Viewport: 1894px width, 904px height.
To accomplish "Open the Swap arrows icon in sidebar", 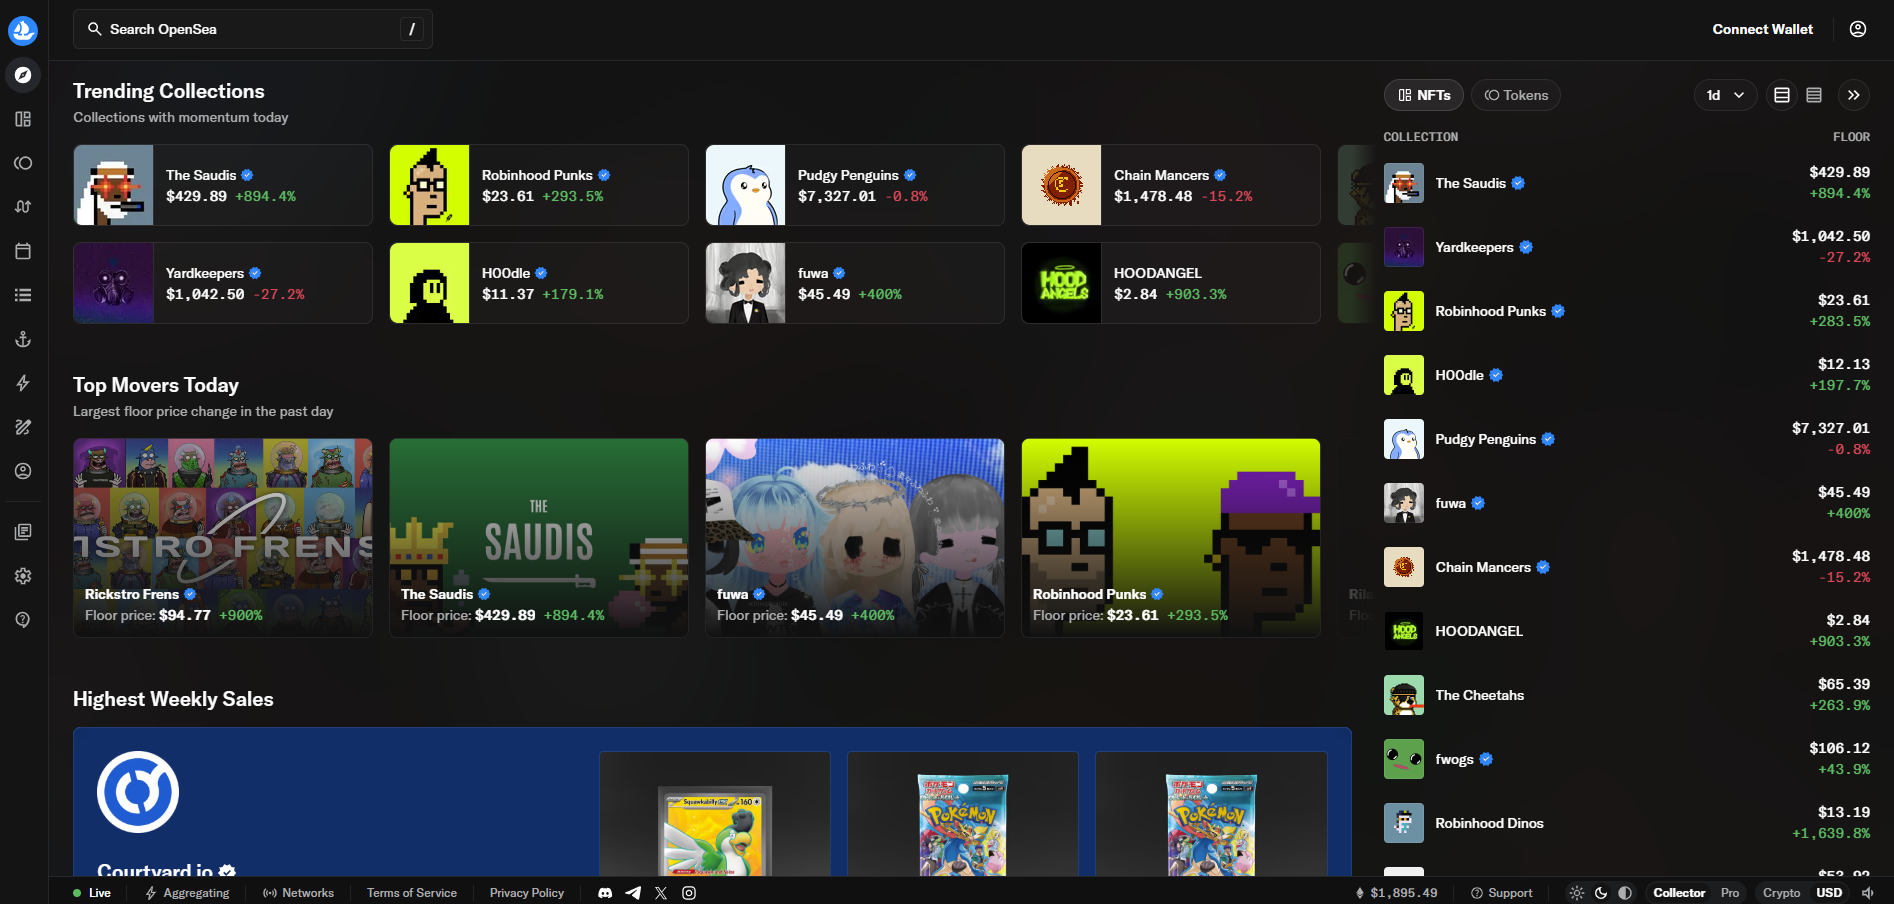I will coord(23,207).
